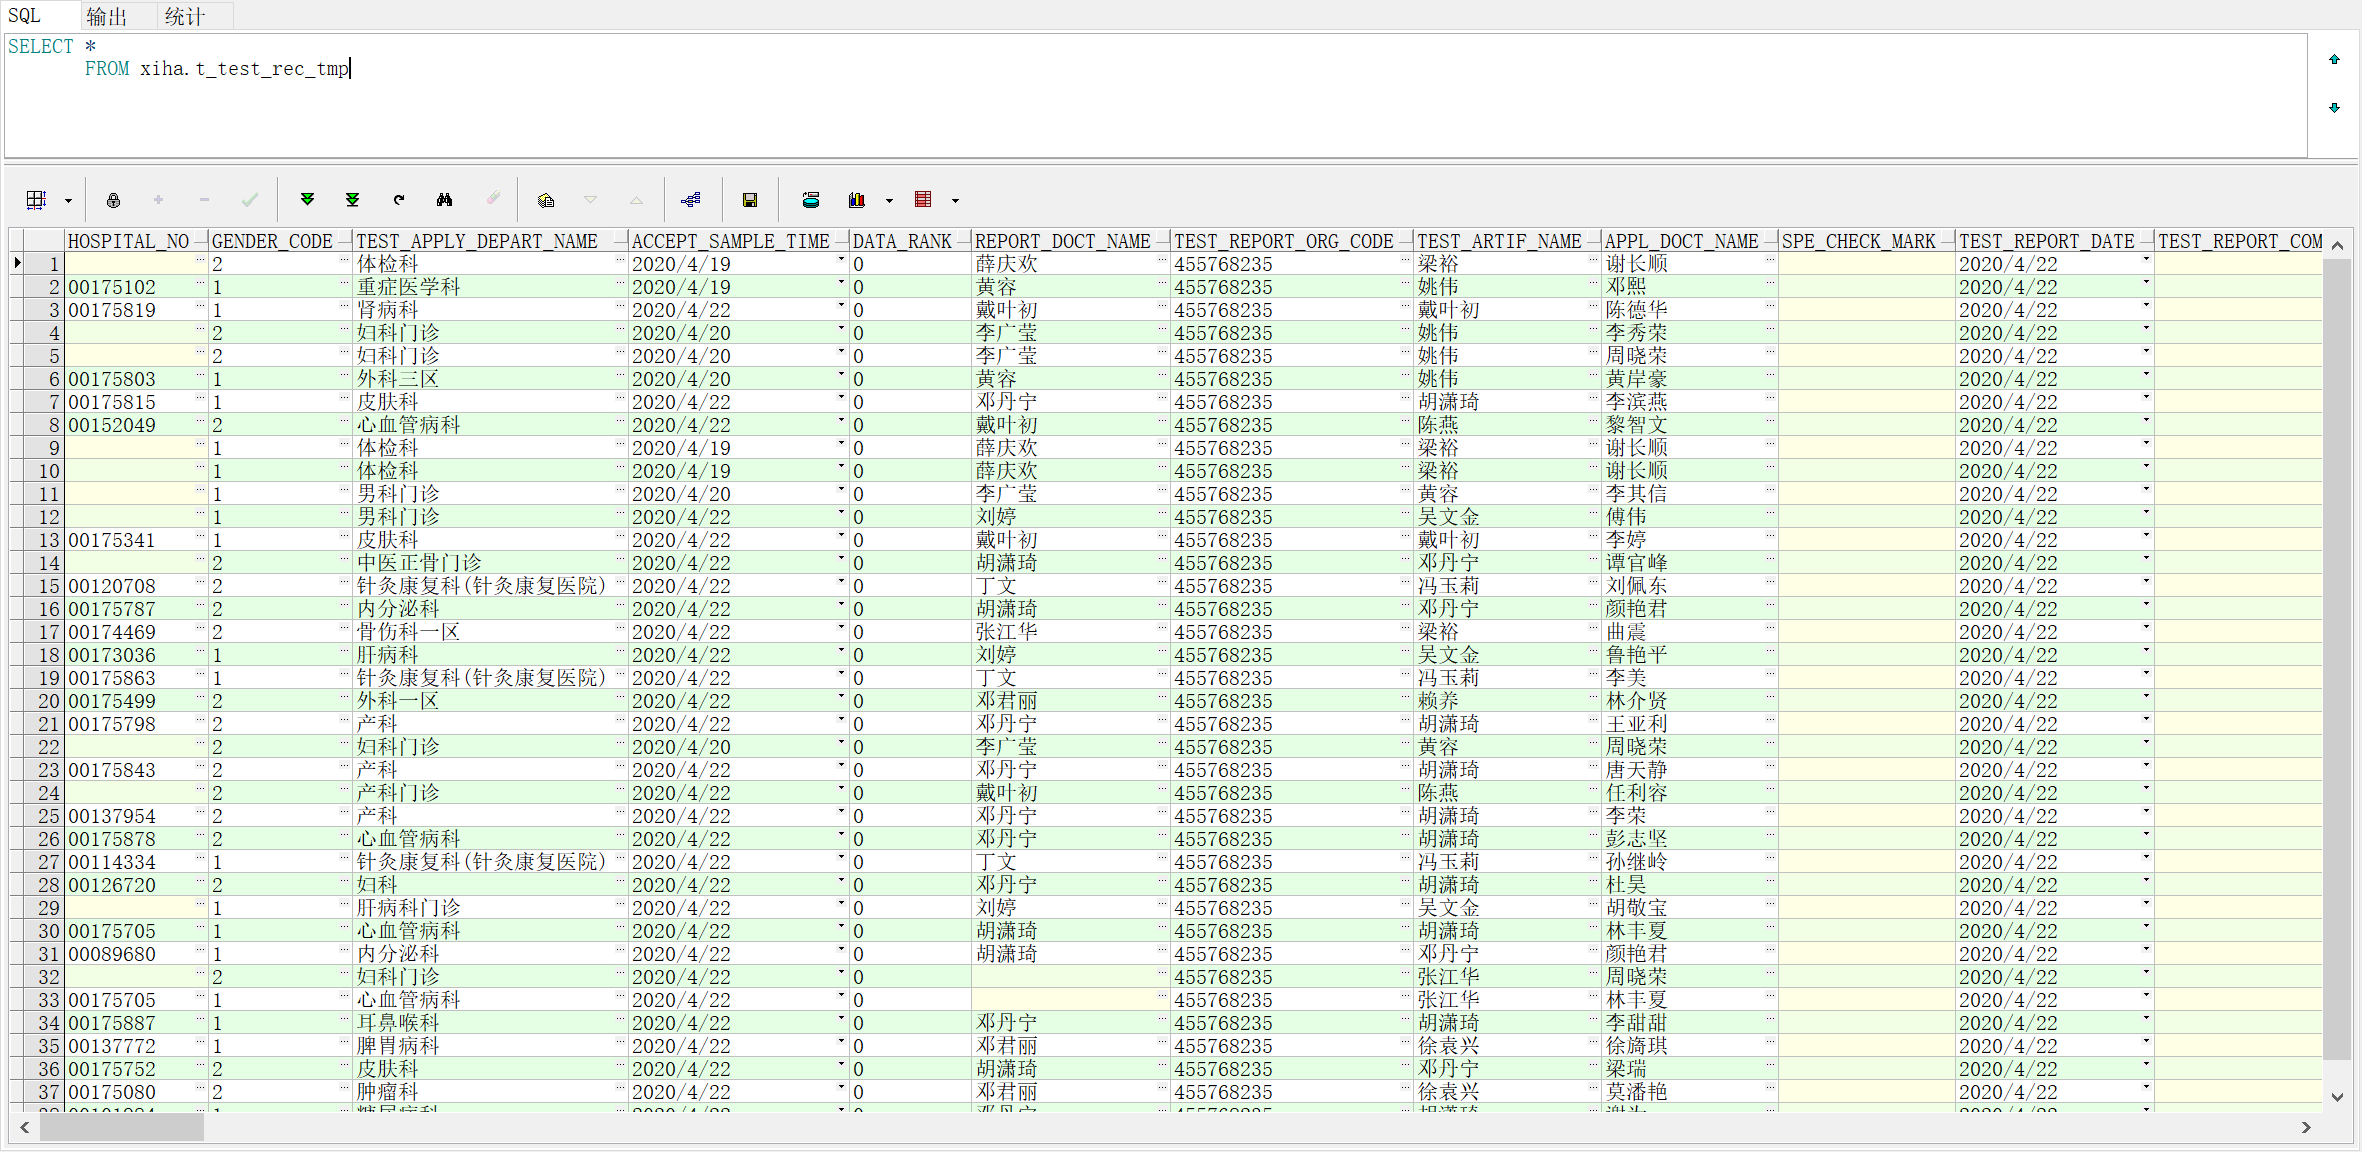The width and height of the screenshot is (2362, 1152).
Task: Open the chart options dropdown arrow
Action: coord(889,201)
